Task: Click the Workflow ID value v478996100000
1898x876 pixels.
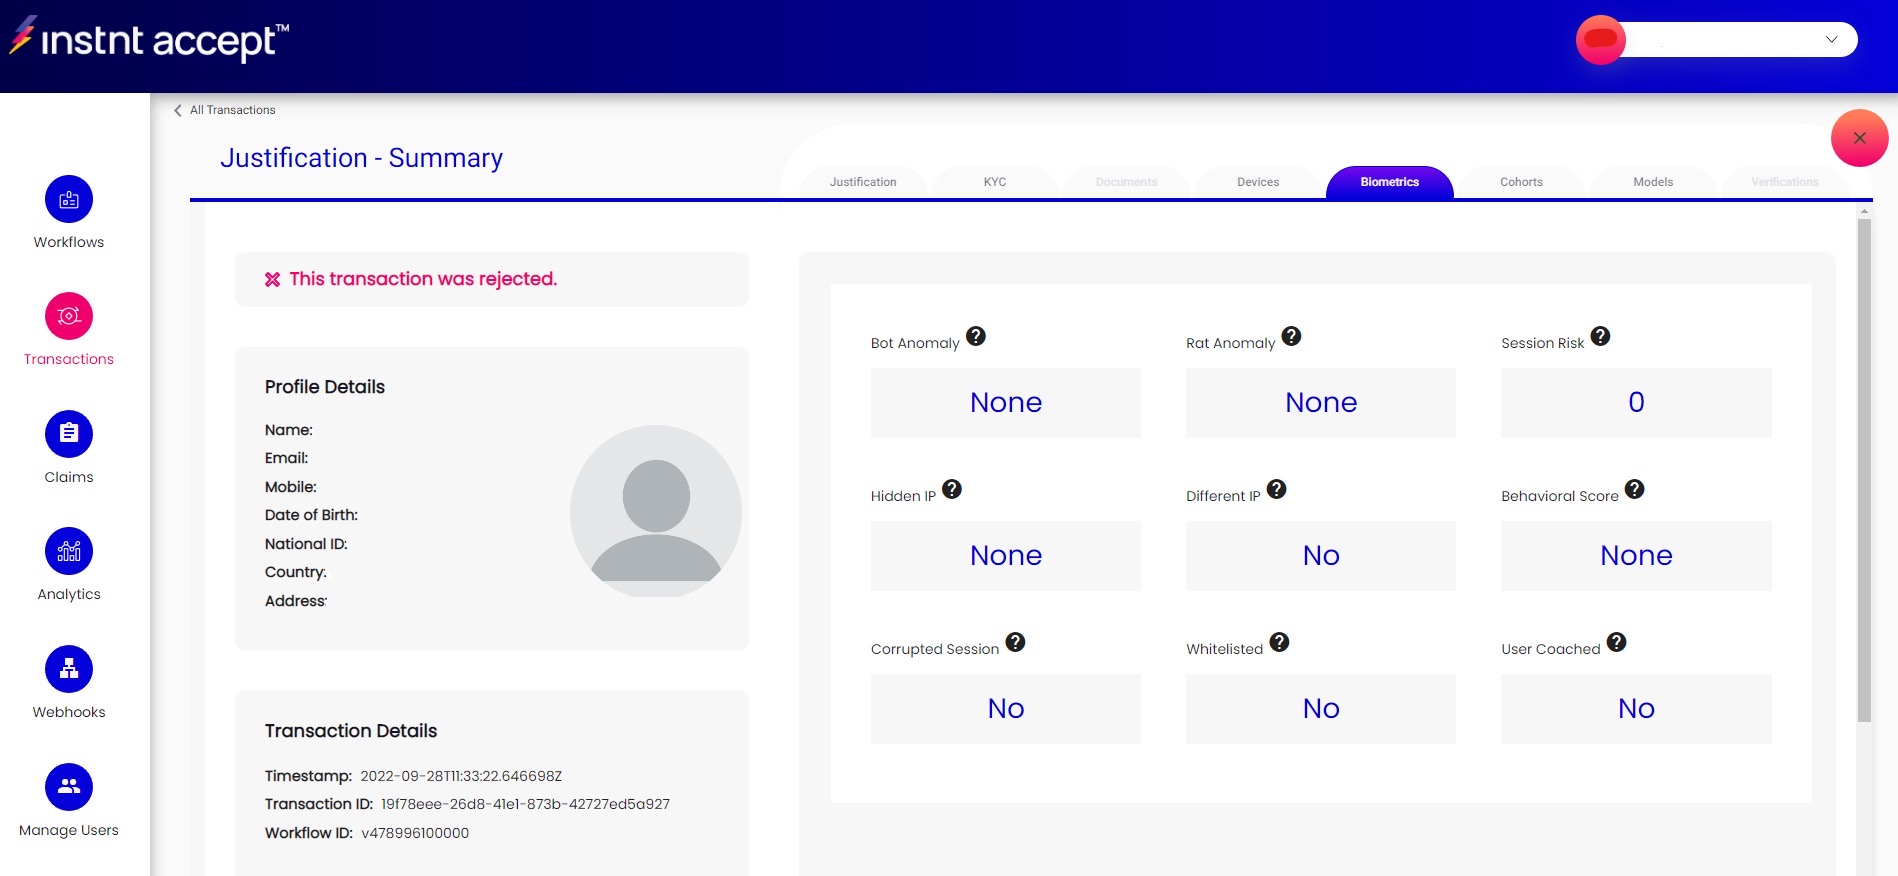Action: pyautogui.click(x=415, y=833)
